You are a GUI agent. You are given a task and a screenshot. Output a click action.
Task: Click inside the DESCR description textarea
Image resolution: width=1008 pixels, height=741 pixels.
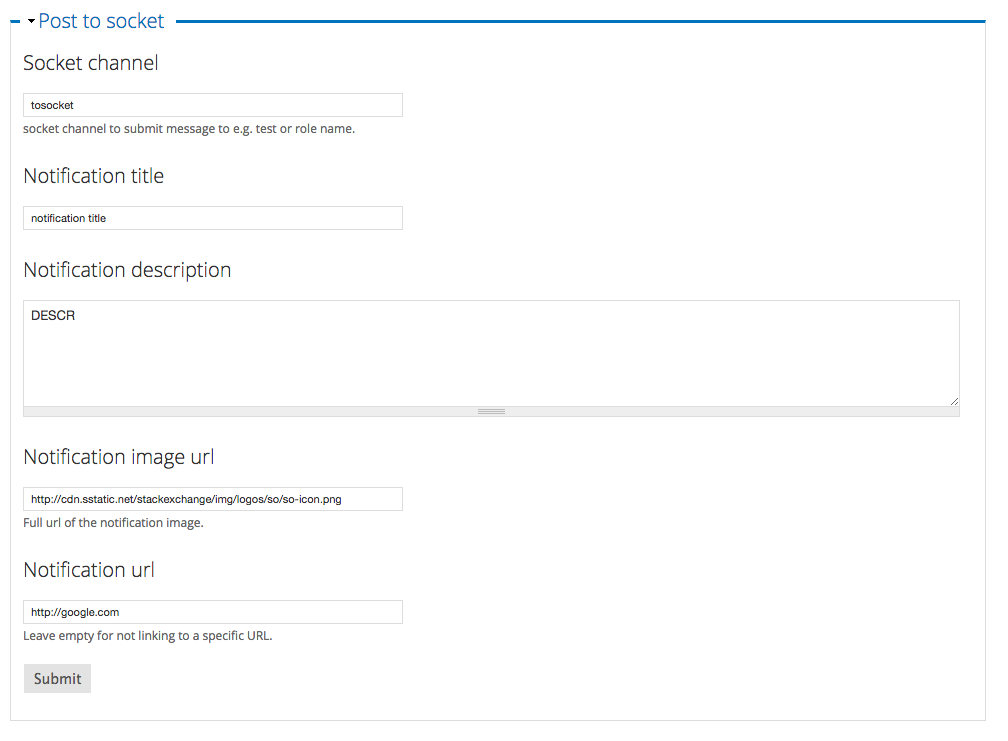490,350
